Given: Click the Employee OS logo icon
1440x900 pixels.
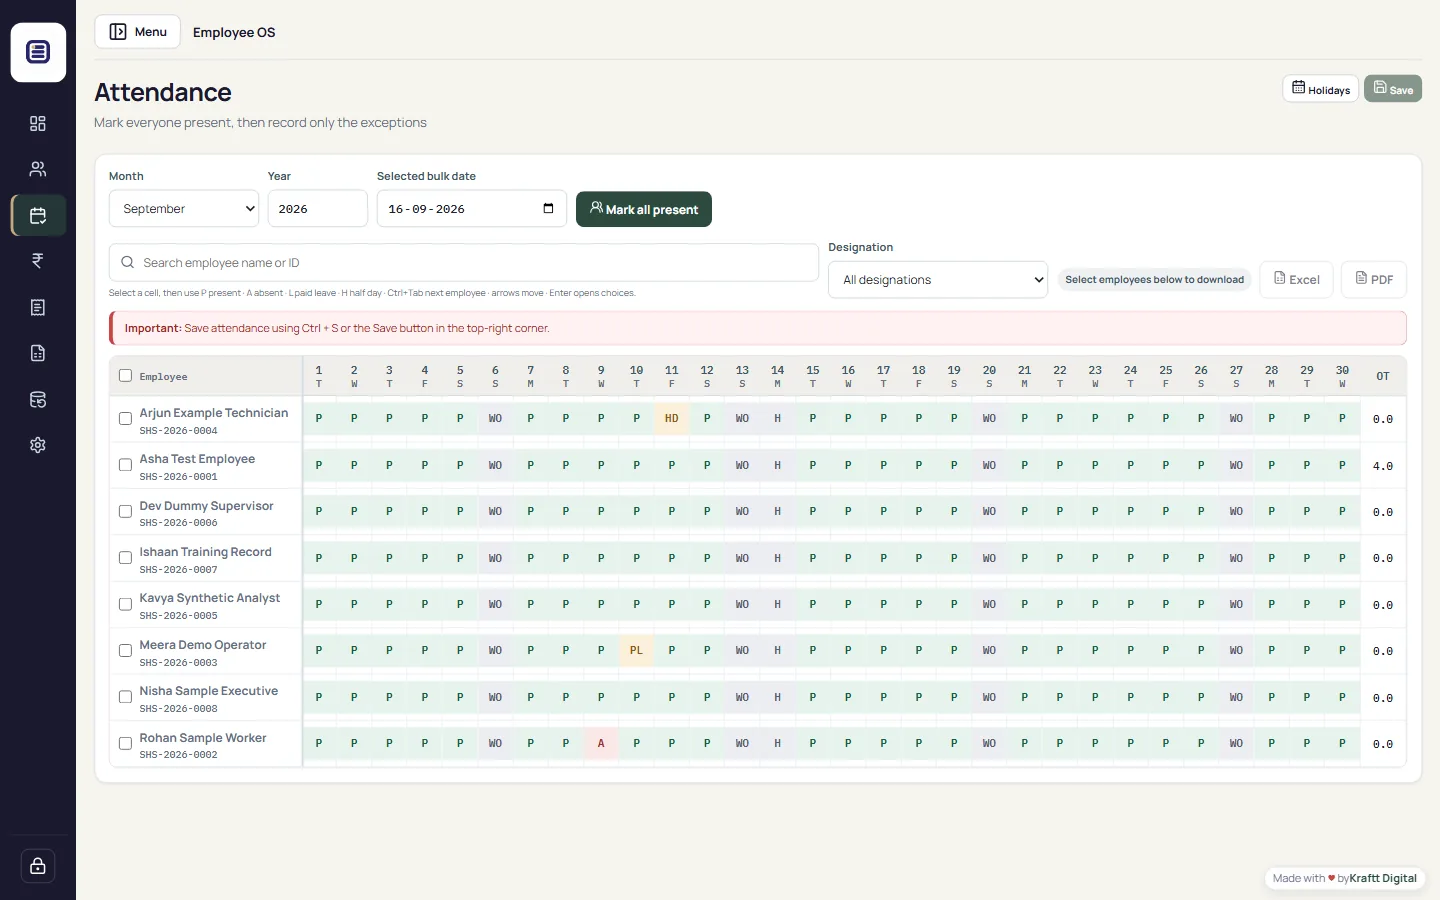Looking at the screenshot, I should pos(38,52).
